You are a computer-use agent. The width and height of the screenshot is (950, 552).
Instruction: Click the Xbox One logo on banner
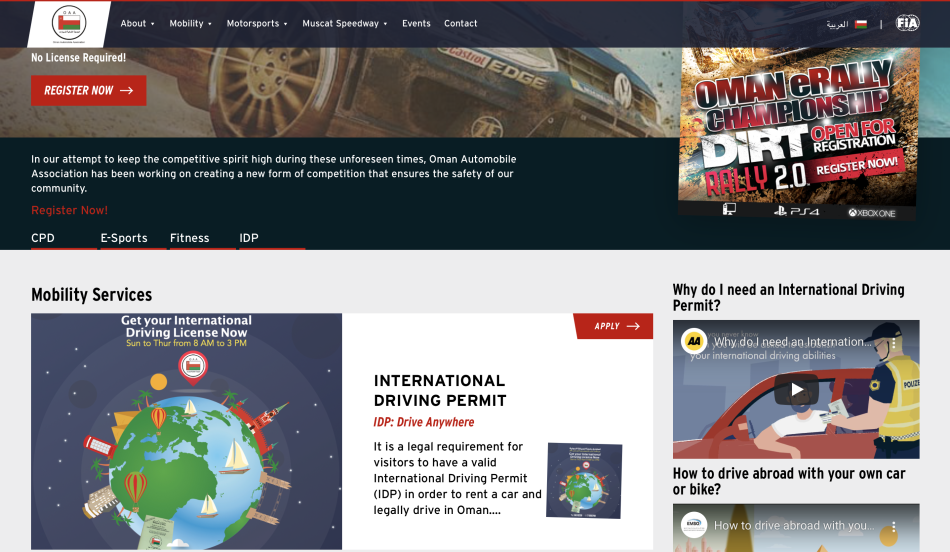tap(872, 213)
